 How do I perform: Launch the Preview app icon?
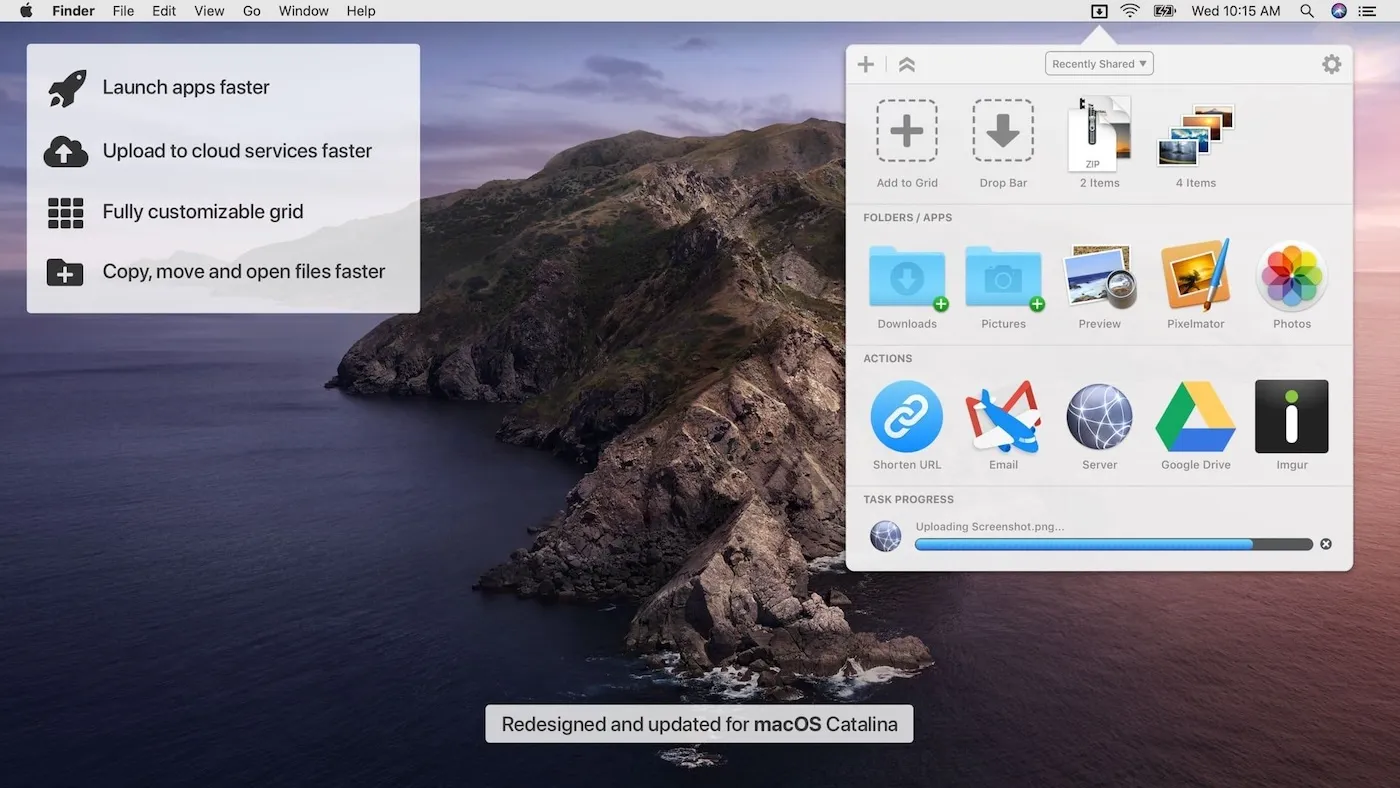[1099, 276]
